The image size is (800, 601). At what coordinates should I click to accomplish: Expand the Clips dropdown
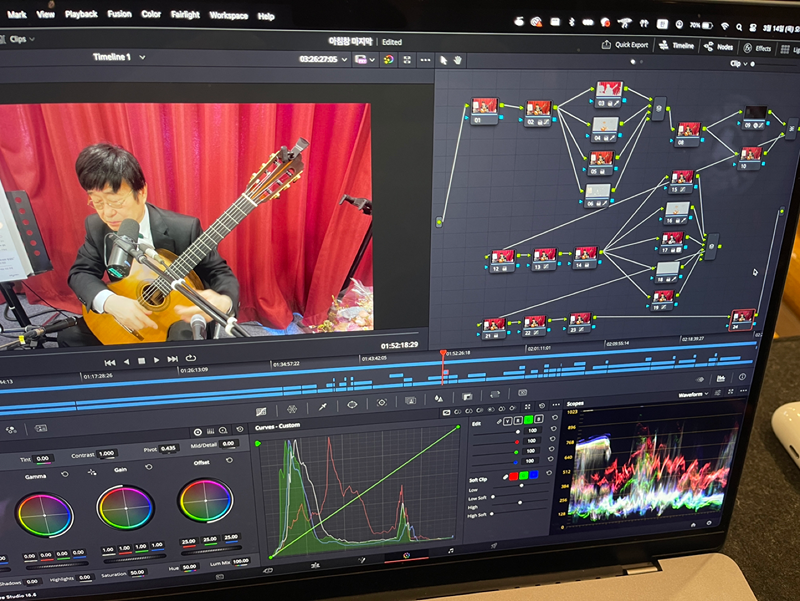22,39
